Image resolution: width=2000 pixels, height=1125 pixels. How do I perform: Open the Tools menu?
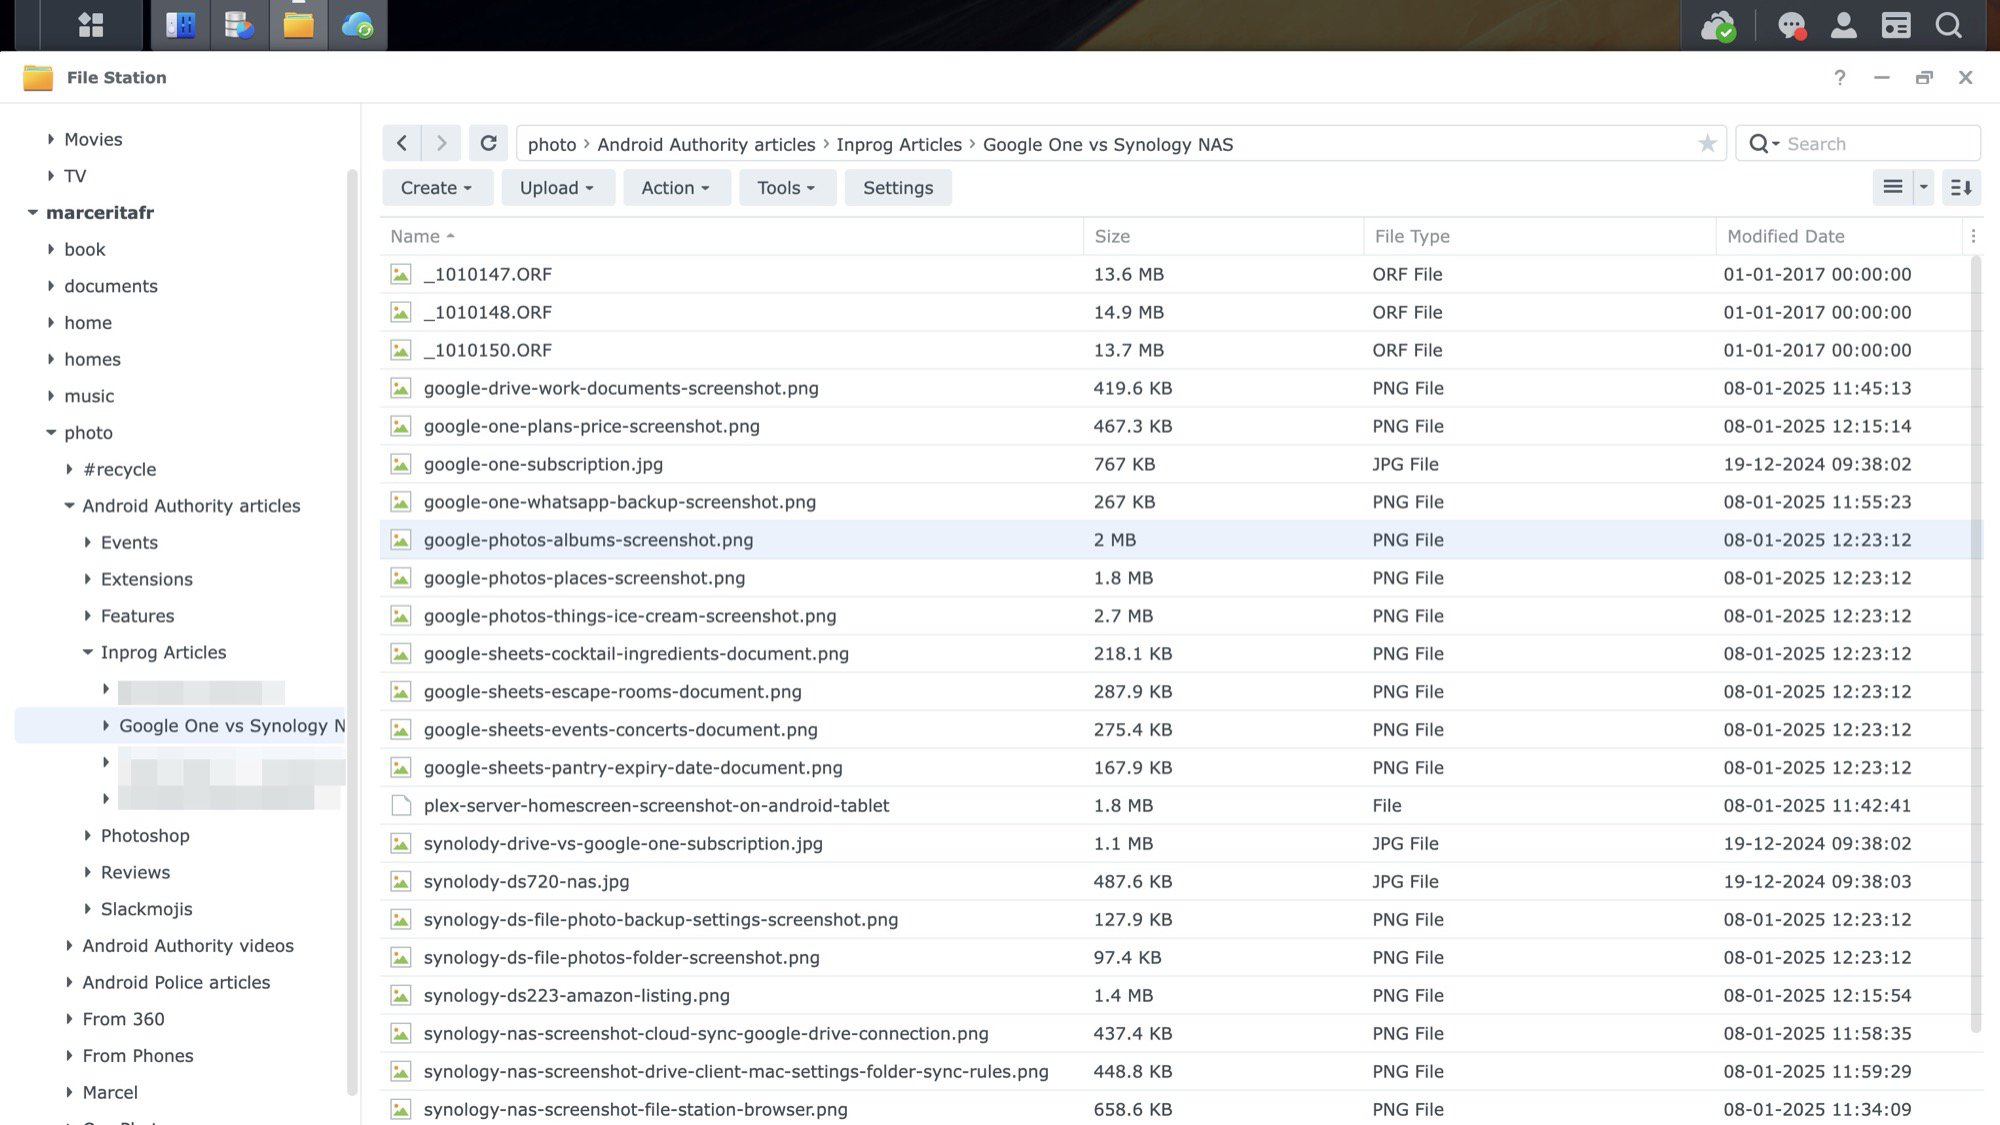click(786, 188)
